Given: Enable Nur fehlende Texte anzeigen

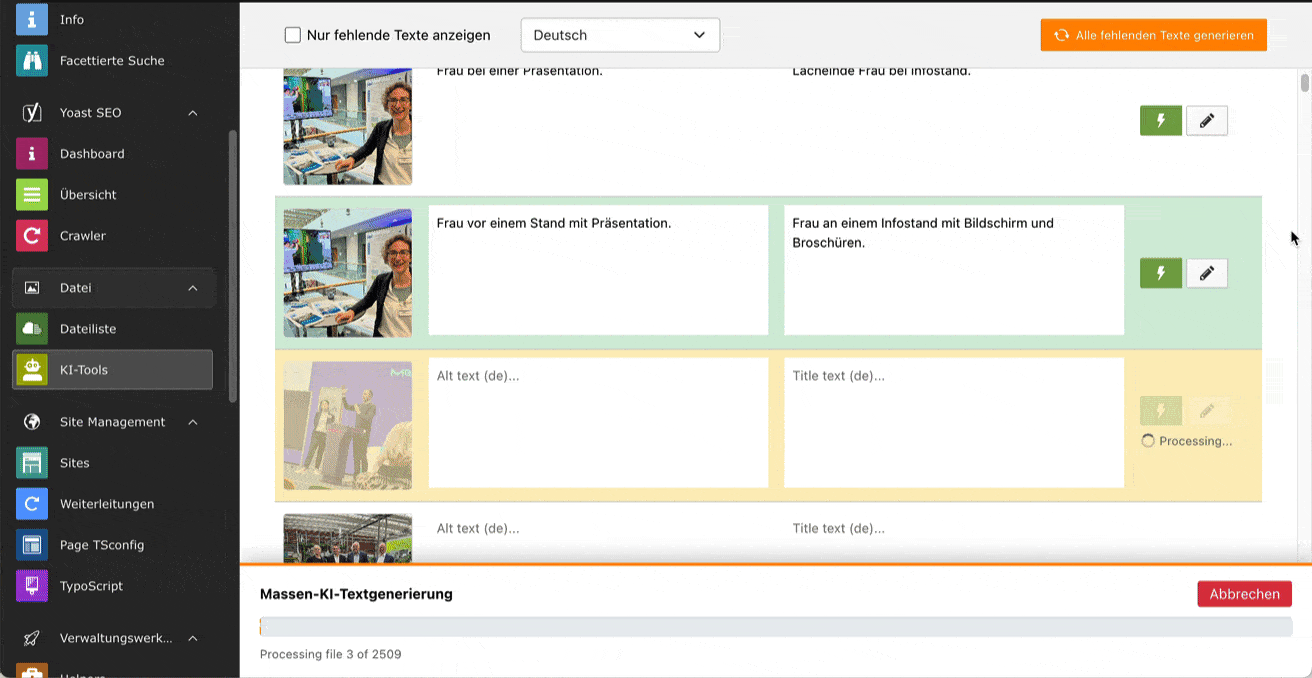Looking at the screenshot, I should tap(292, 34).
